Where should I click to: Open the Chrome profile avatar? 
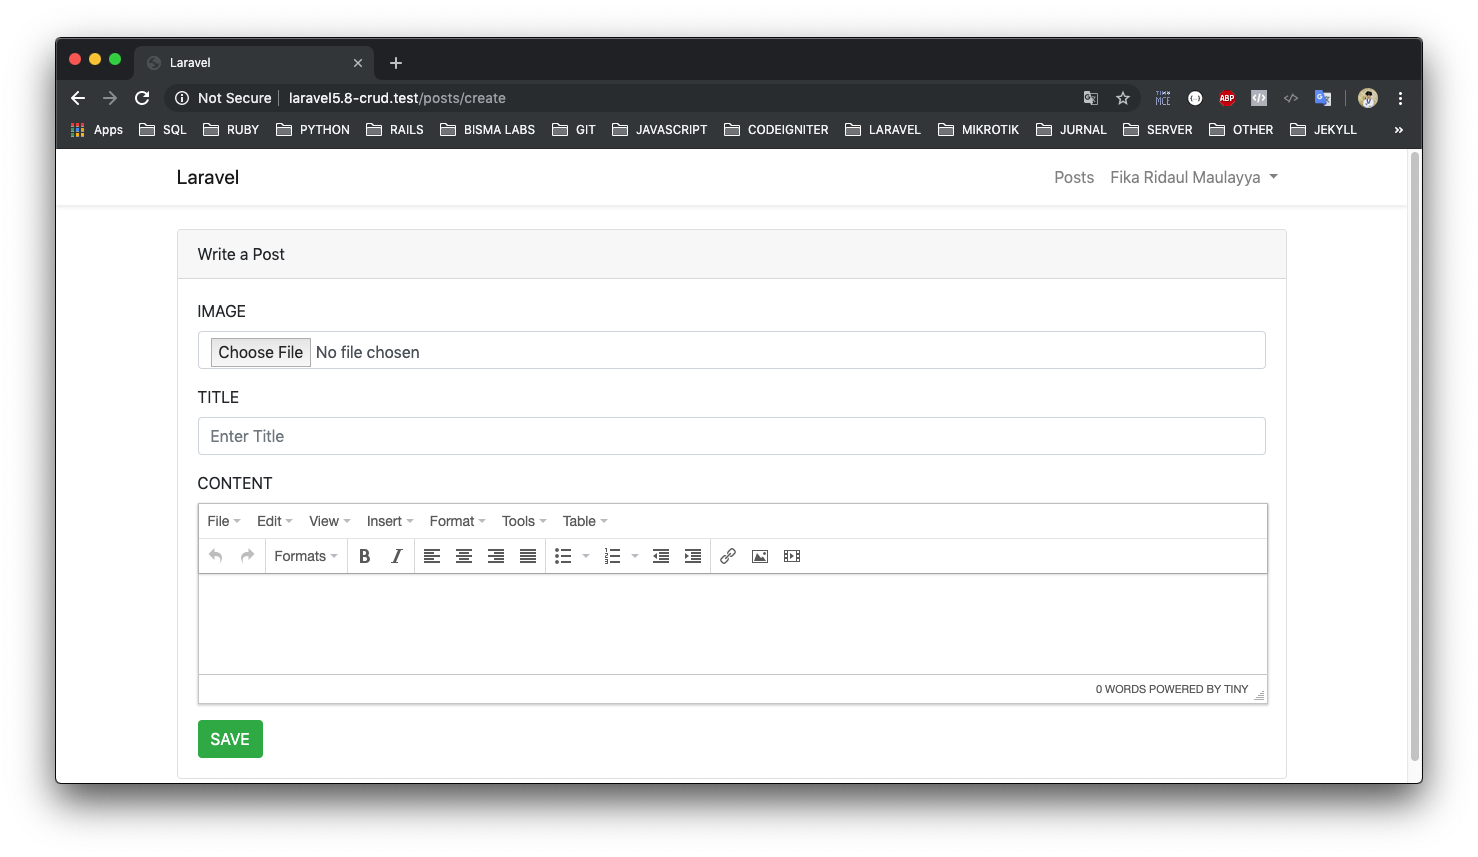click(x=1368, y=98)
